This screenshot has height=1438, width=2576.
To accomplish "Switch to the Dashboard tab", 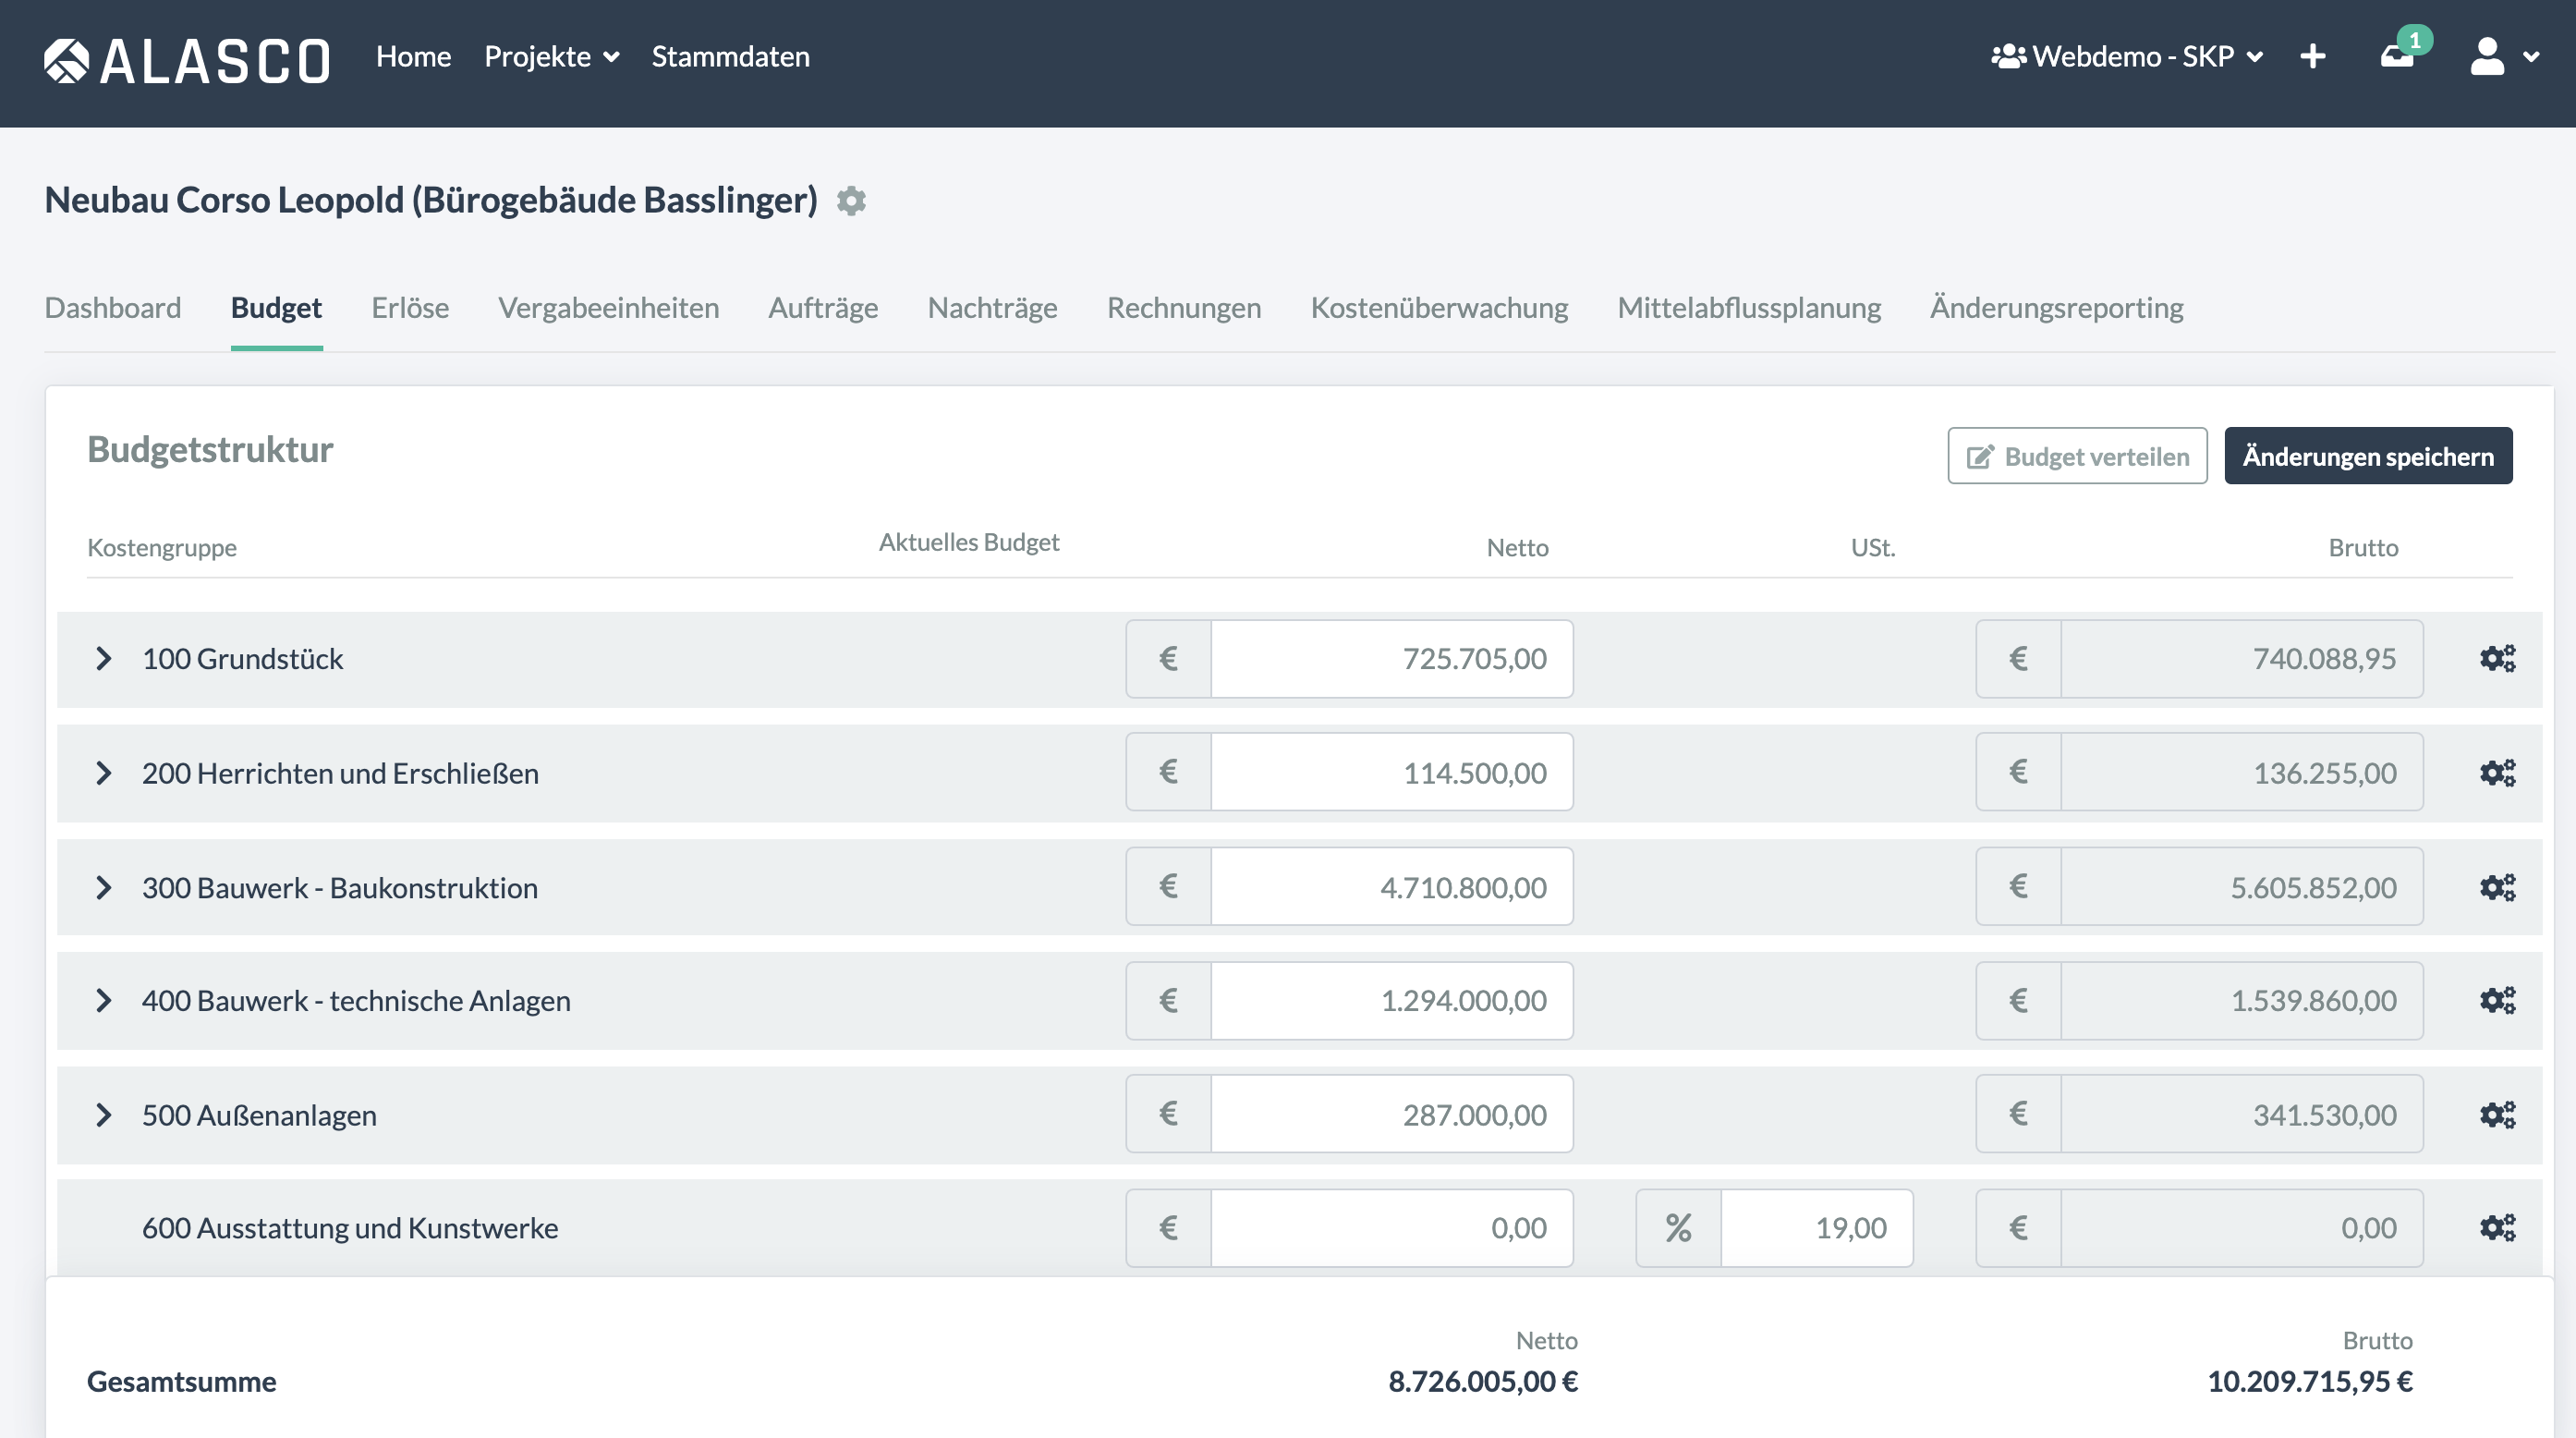I will tap(113, 308).
